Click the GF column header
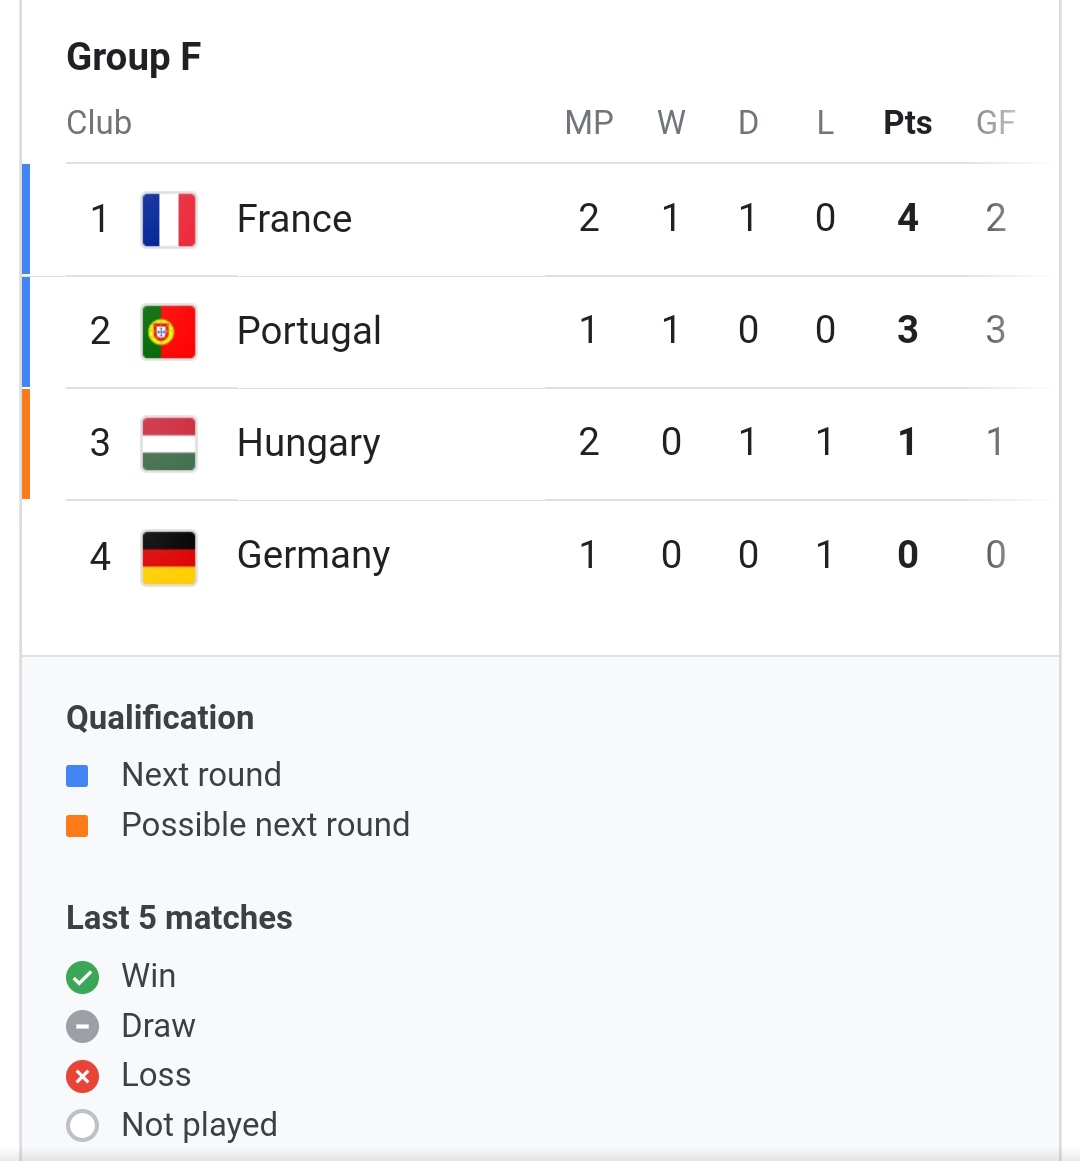 pos(995,123)
